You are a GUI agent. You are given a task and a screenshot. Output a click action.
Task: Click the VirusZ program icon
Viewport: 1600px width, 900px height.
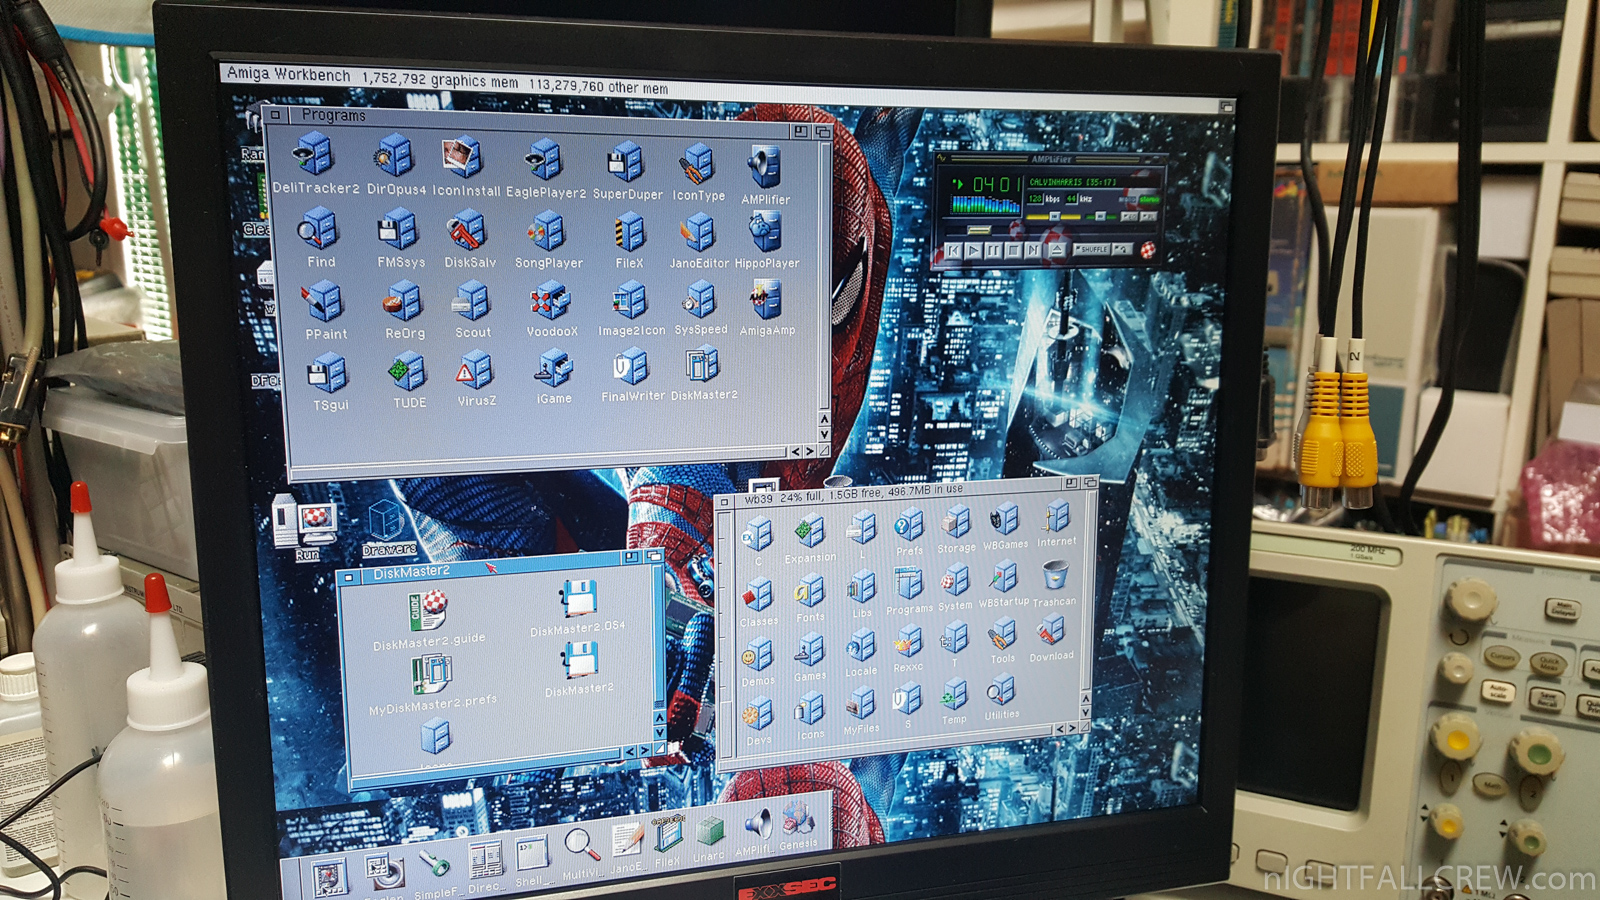point(476,370)
